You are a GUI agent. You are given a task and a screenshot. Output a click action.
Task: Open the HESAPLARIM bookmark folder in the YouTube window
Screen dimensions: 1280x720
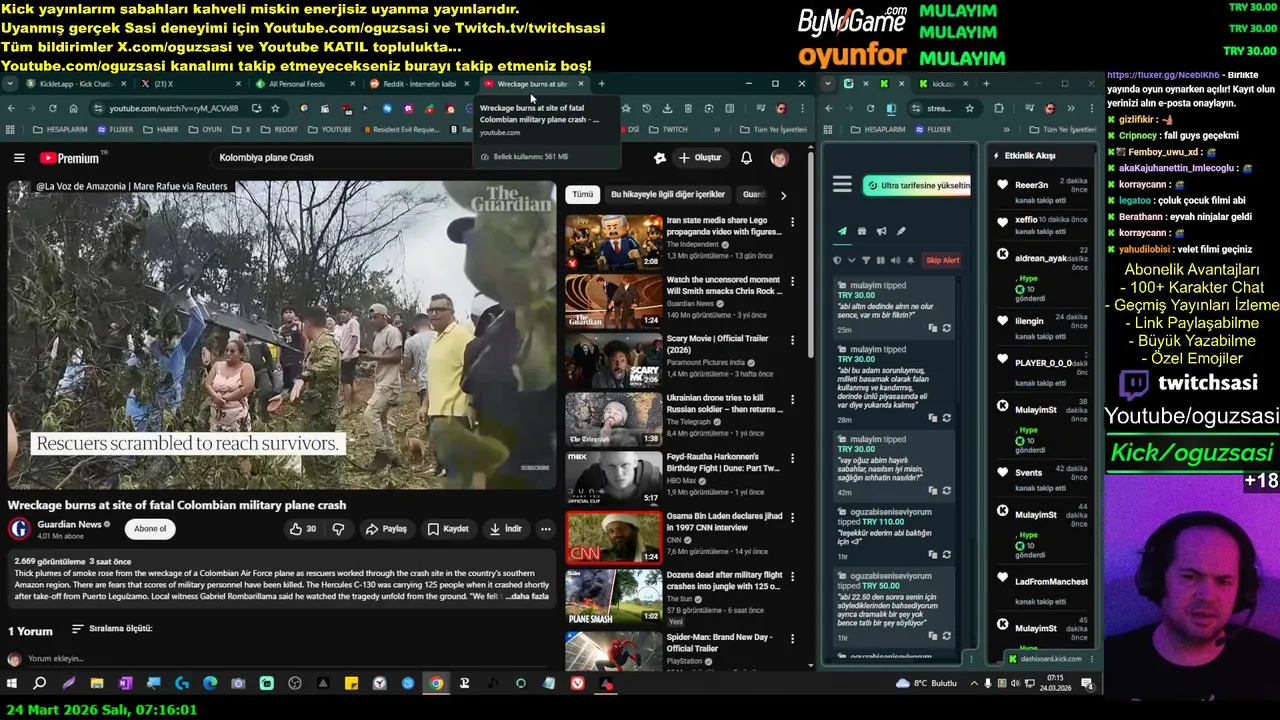(x=60, y=129)
